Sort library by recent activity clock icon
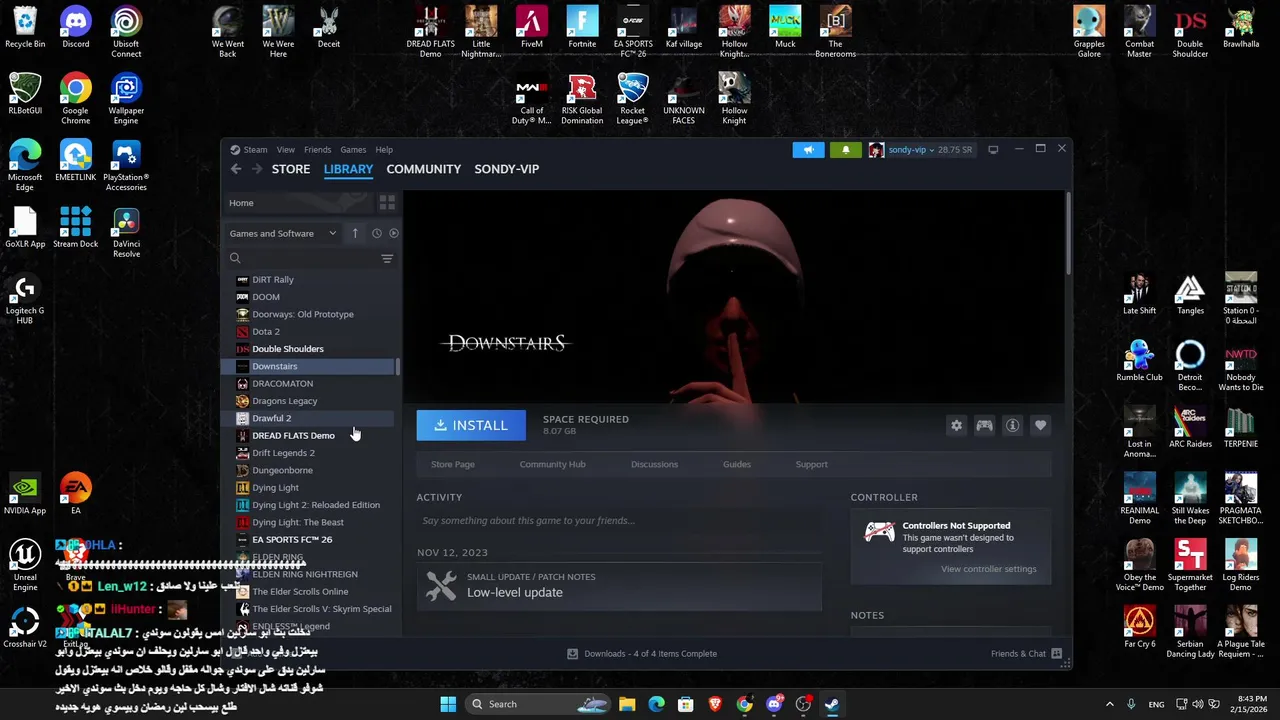Viewport: 1280px width, 720px height. (376, 233)
